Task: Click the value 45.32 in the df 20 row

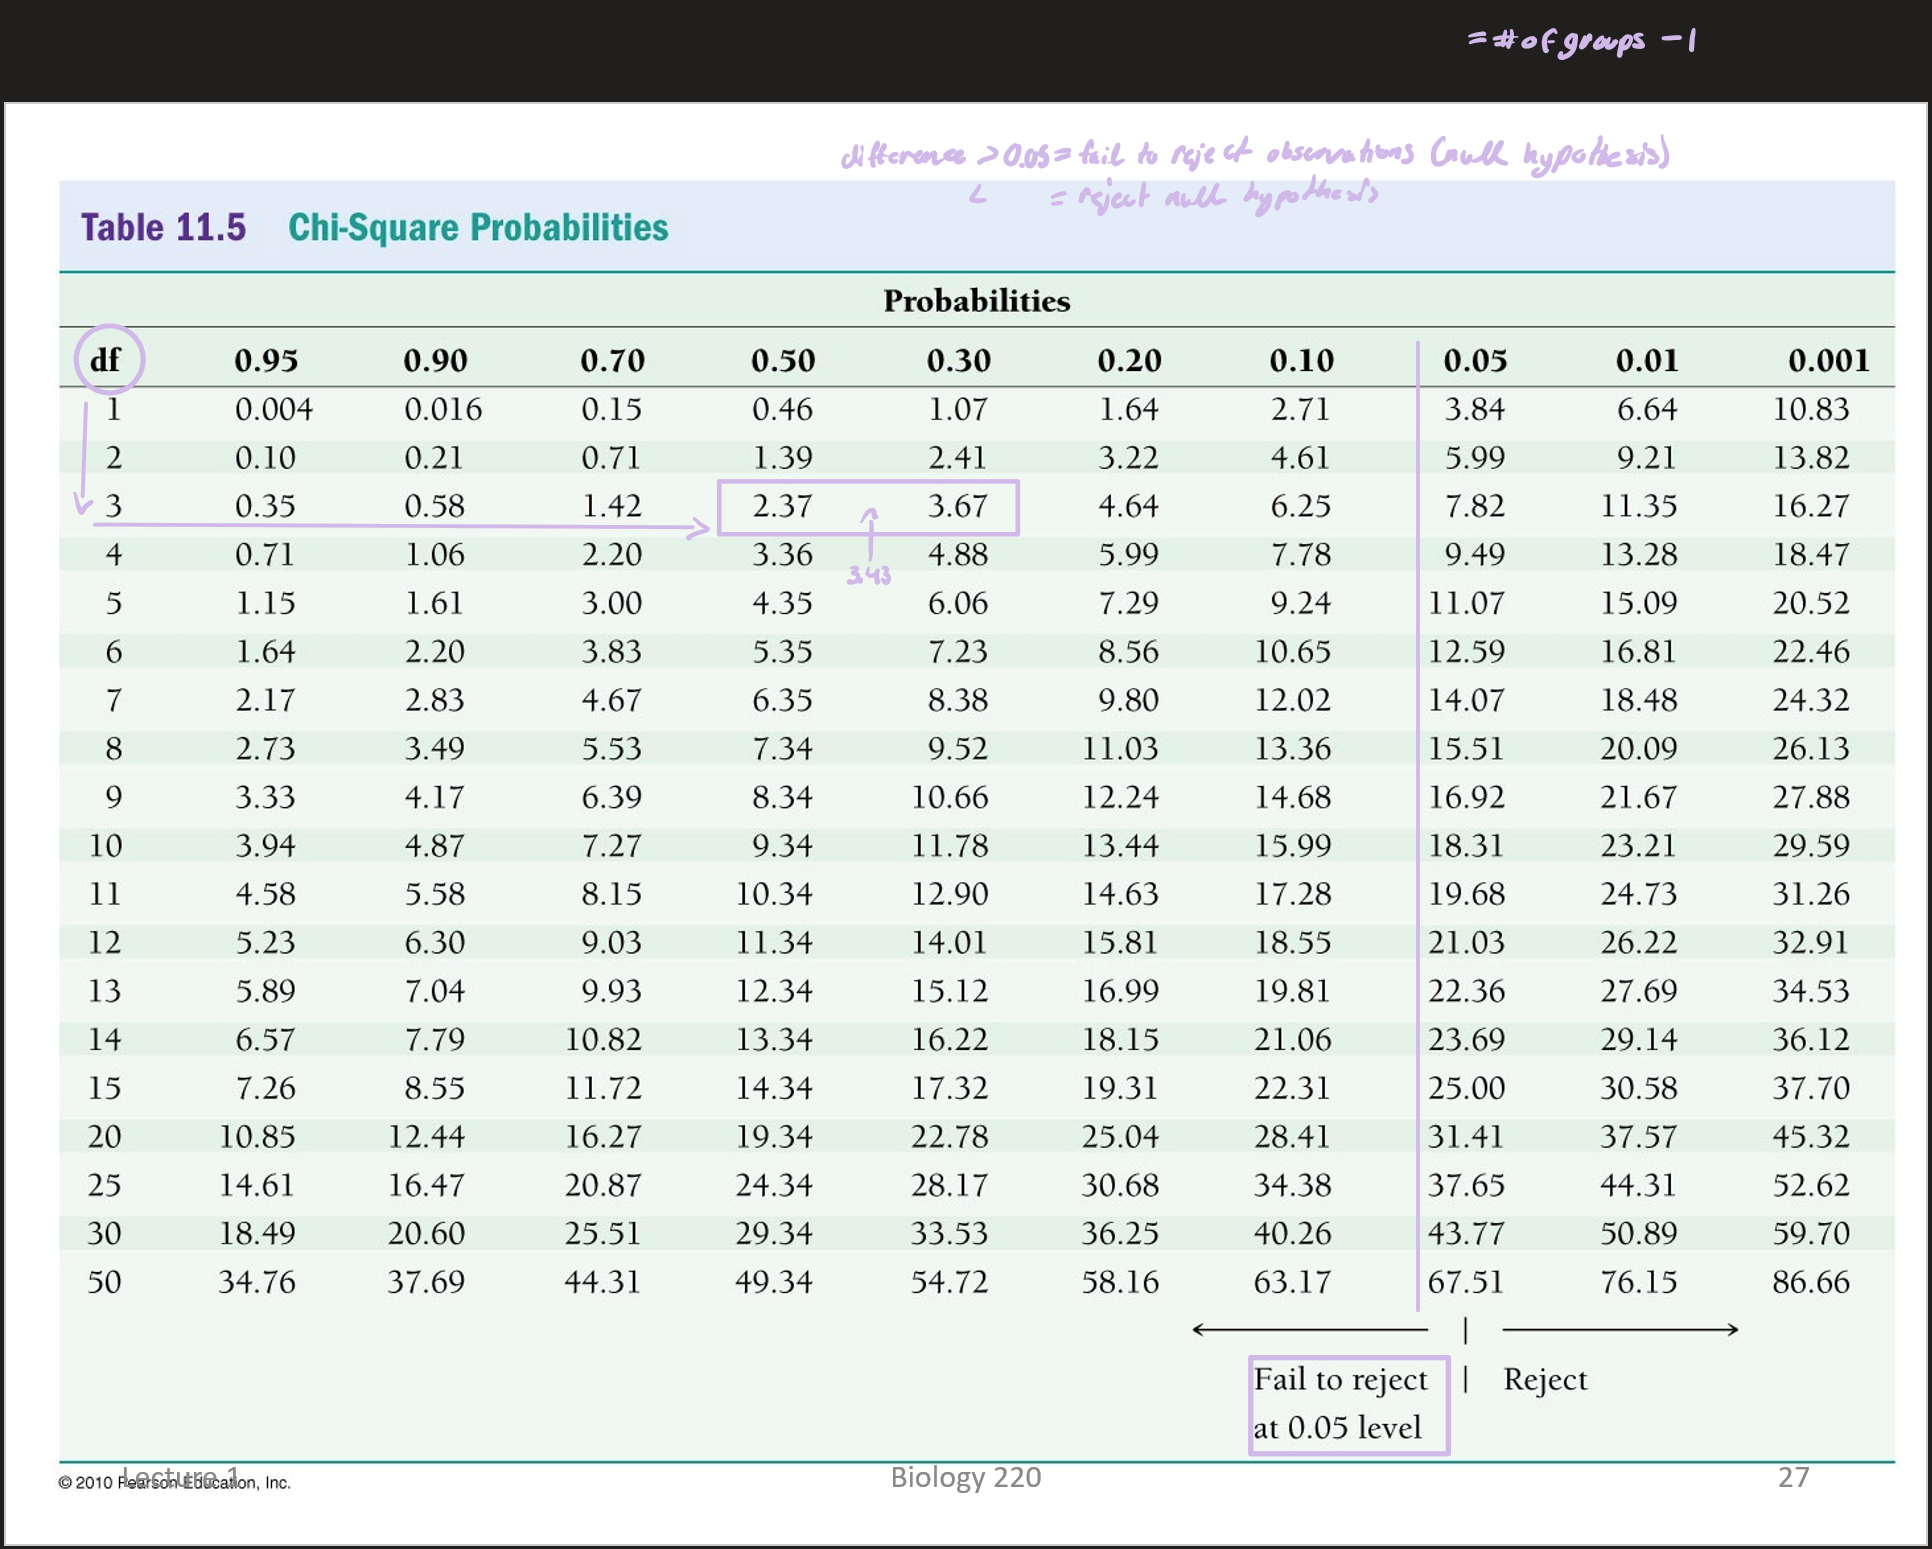Action: [1811, 1137]
